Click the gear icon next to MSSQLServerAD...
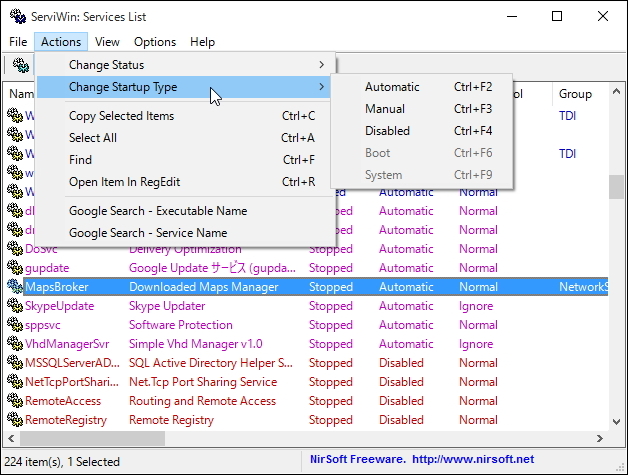The height and width of the screenshot is (475, 628). (15, 363)
